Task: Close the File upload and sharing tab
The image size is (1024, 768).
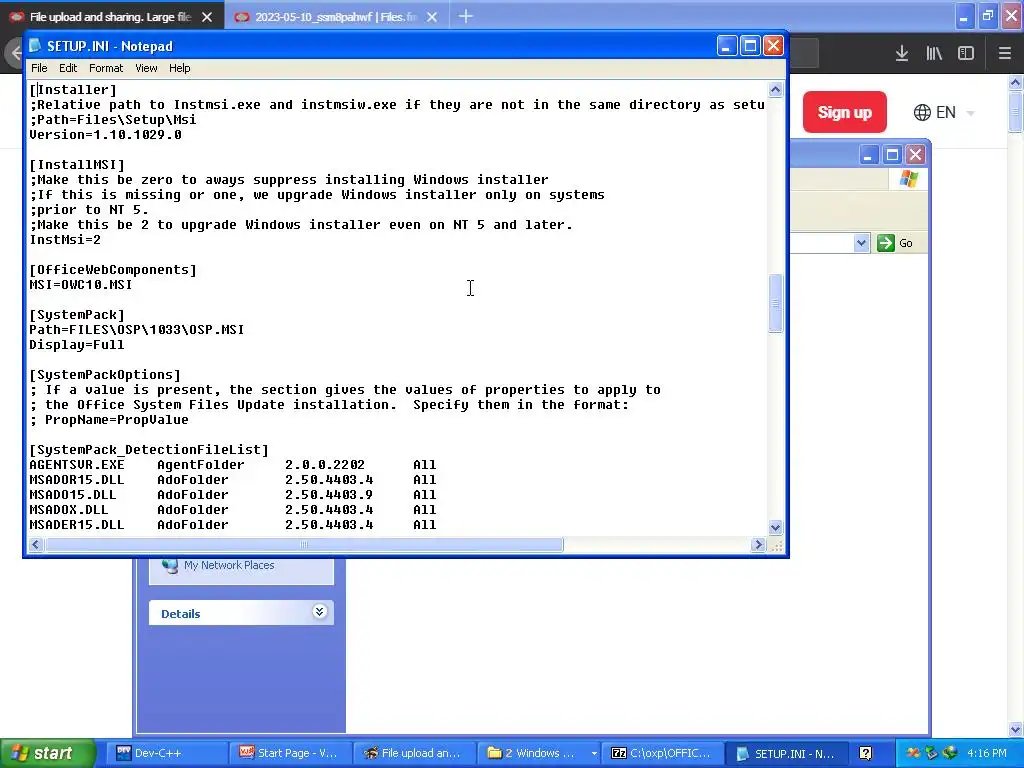Action: pos(207,17)
